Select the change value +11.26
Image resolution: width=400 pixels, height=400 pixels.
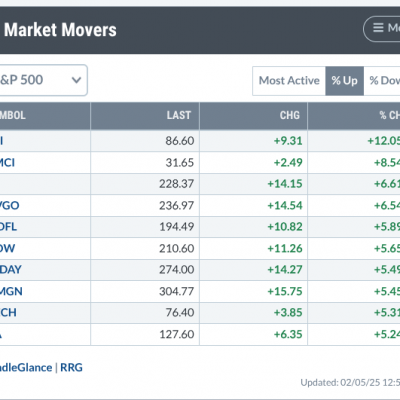click(285, 248)
